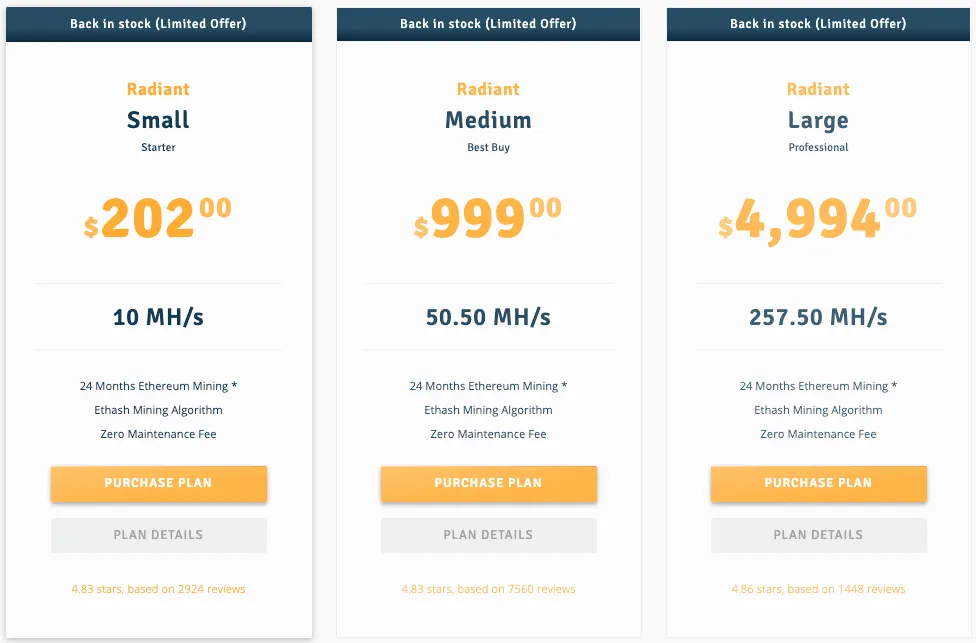Click the Purchase Plan button for Radiant Large

pos(818,484)
